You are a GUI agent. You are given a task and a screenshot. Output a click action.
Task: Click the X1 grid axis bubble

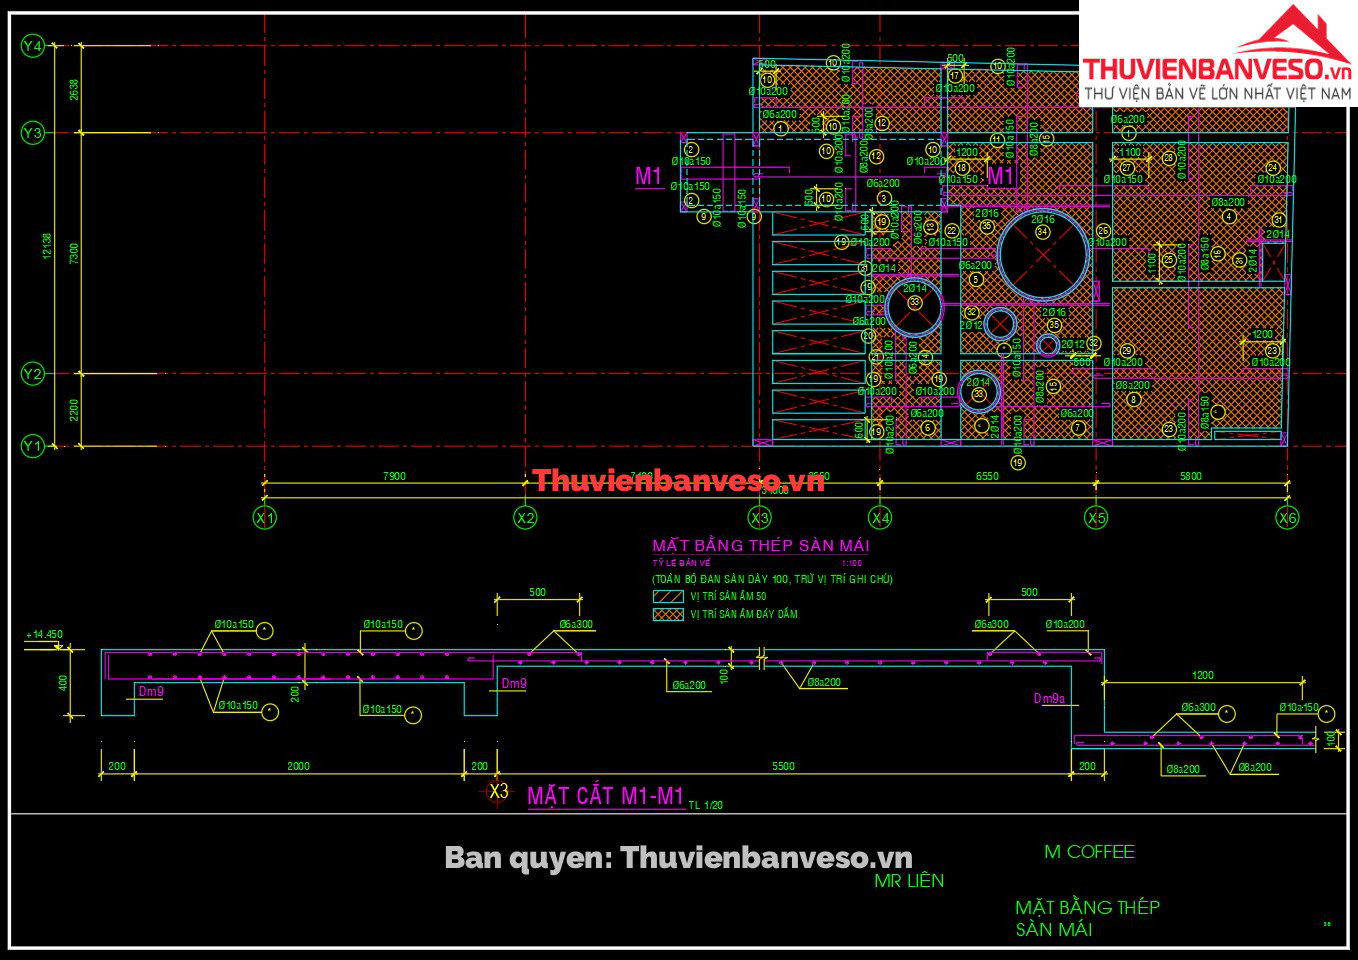coord(265,518)
